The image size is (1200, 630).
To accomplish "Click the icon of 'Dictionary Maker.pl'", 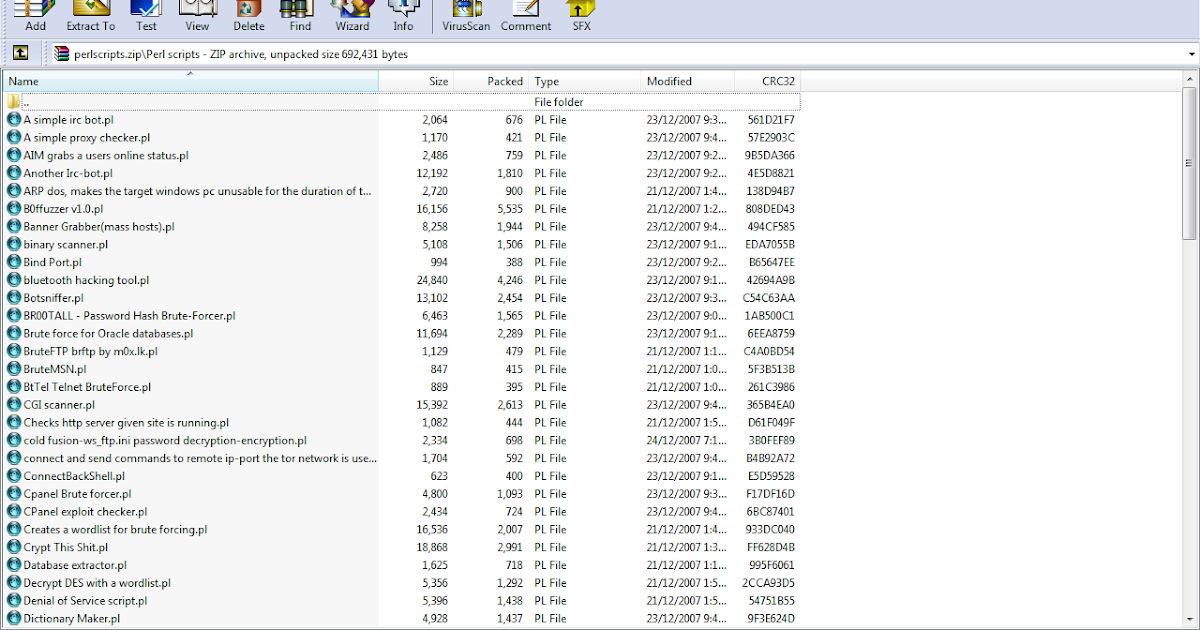I will [14, 619].
